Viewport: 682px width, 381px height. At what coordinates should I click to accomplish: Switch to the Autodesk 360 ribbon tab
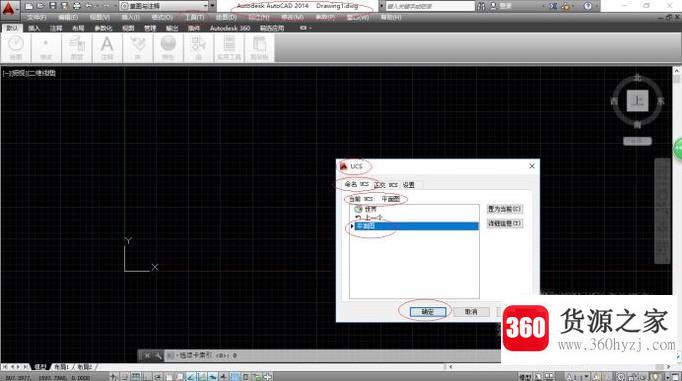[x=230, y=28]
